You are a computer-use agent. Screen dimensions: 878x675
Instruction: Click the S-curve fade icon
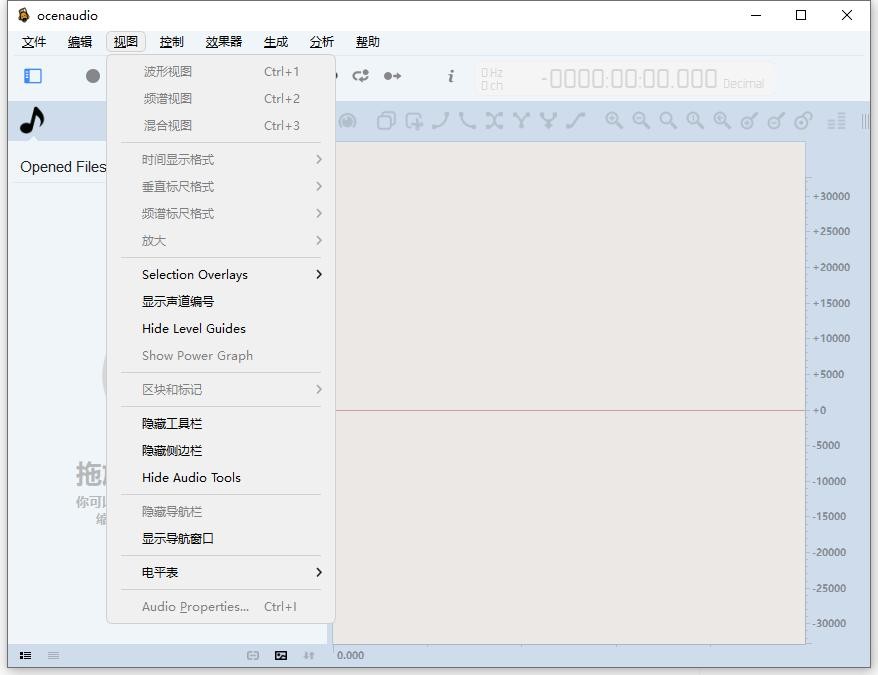tap(576, 120)
